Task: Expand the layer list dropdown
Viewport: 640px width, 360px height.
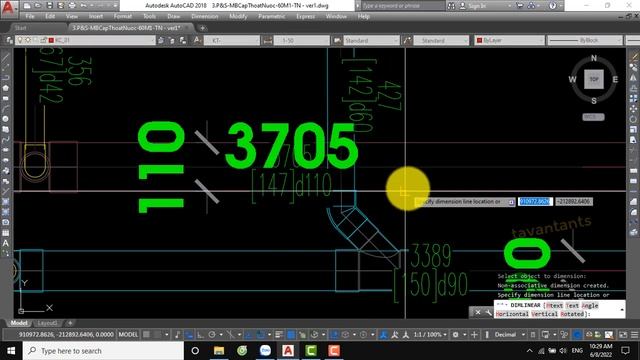Action: [x=153, y=40]
